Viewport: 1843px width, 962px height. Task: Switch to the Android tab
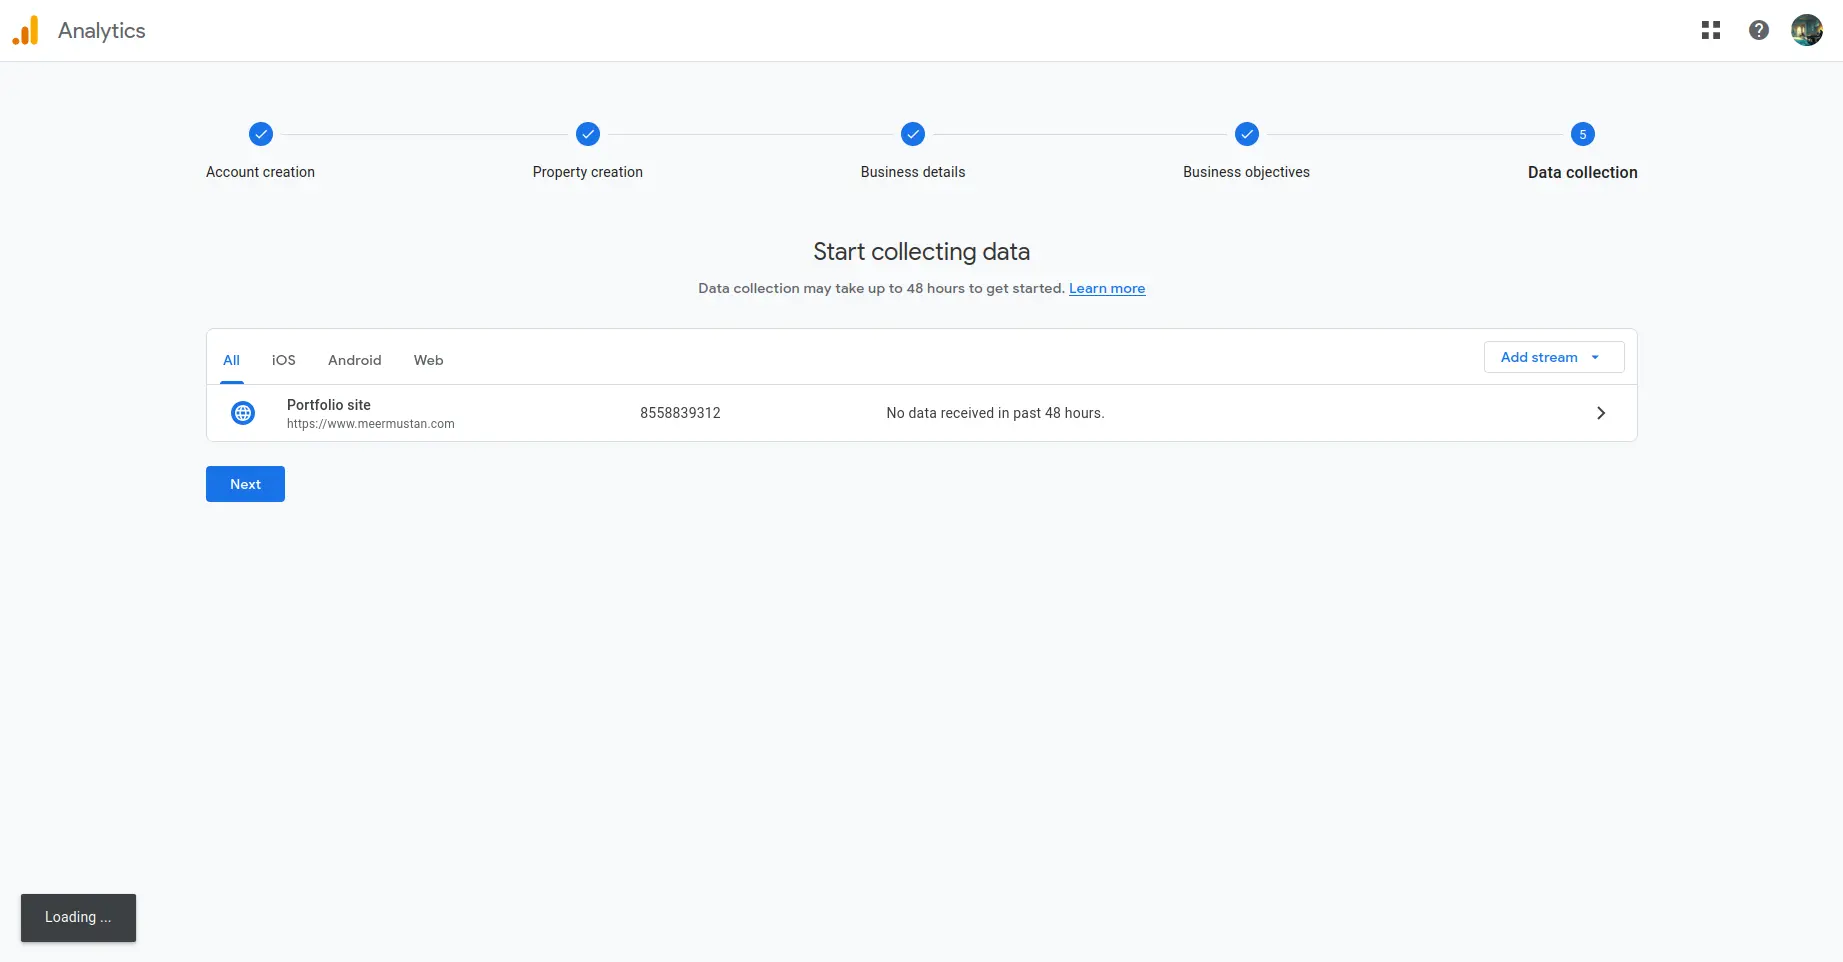point(354,360)
